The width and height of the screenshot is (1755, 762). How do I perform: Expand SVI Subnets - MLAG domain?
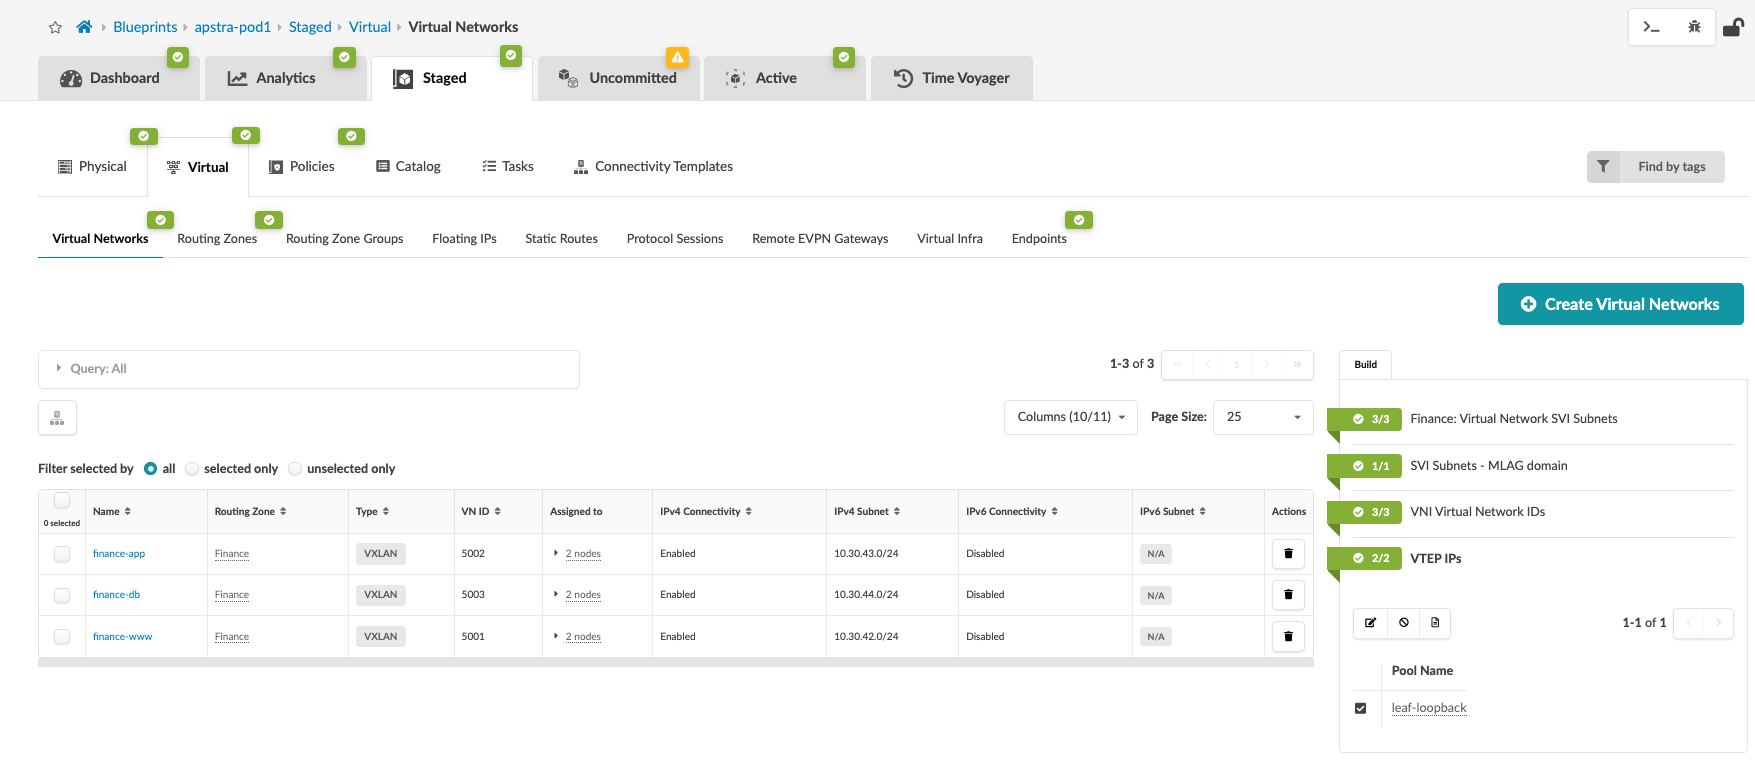[x=1488, y=466]
